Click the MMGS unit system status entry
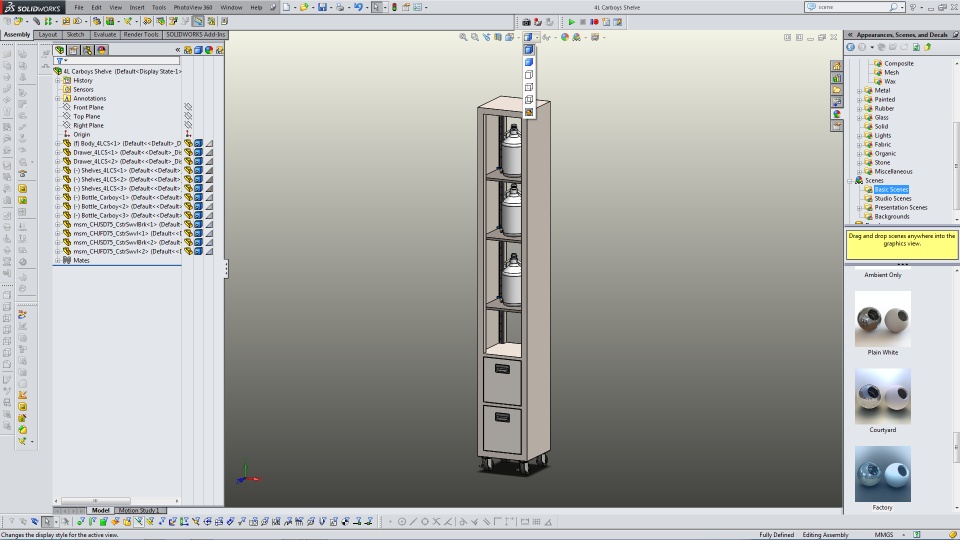Screen dimensions: 960x540 click(x=883, y=534)
